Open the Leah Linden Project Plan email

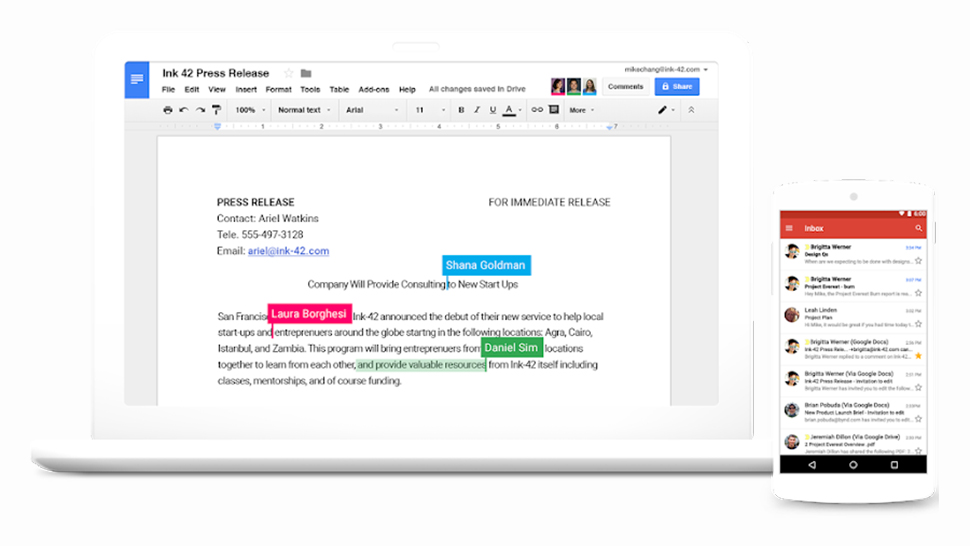click(x=853, y=317)
